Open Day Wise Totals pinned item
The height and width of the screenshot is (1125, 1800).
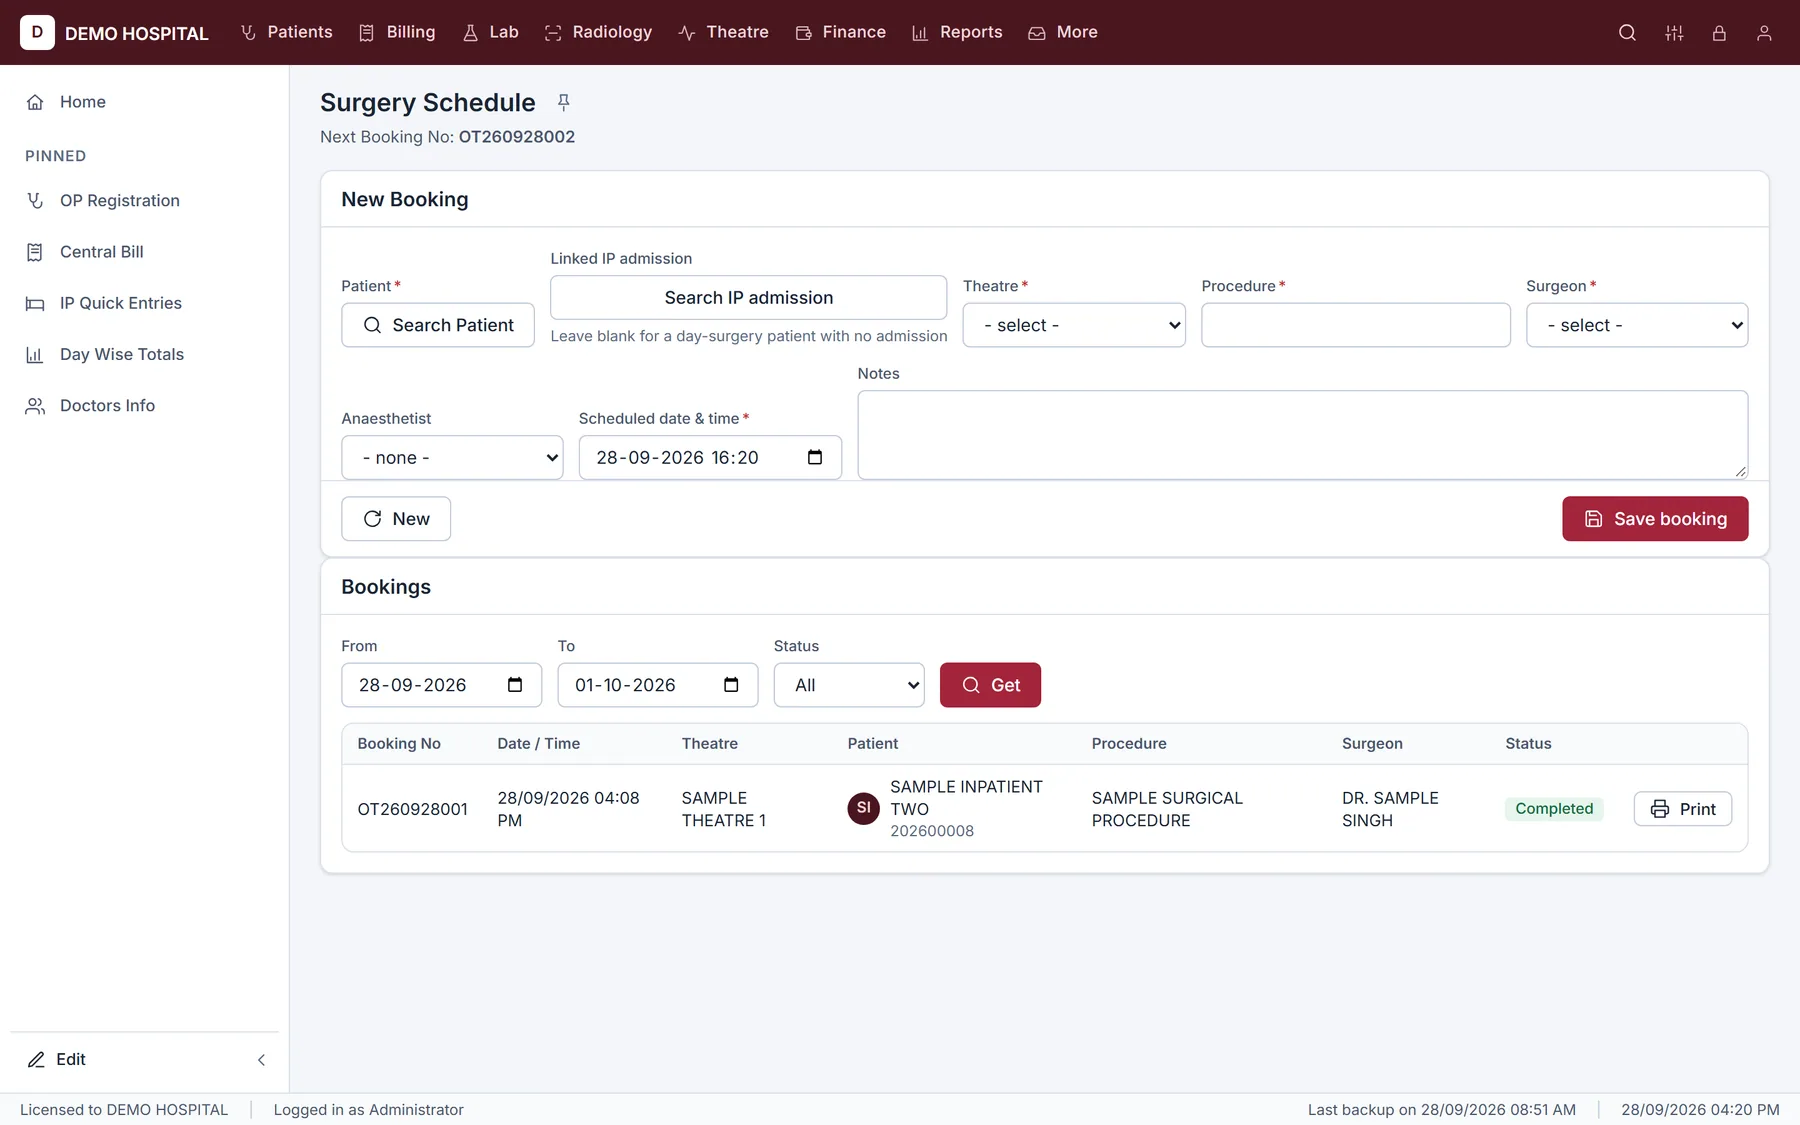click(144, 354)
